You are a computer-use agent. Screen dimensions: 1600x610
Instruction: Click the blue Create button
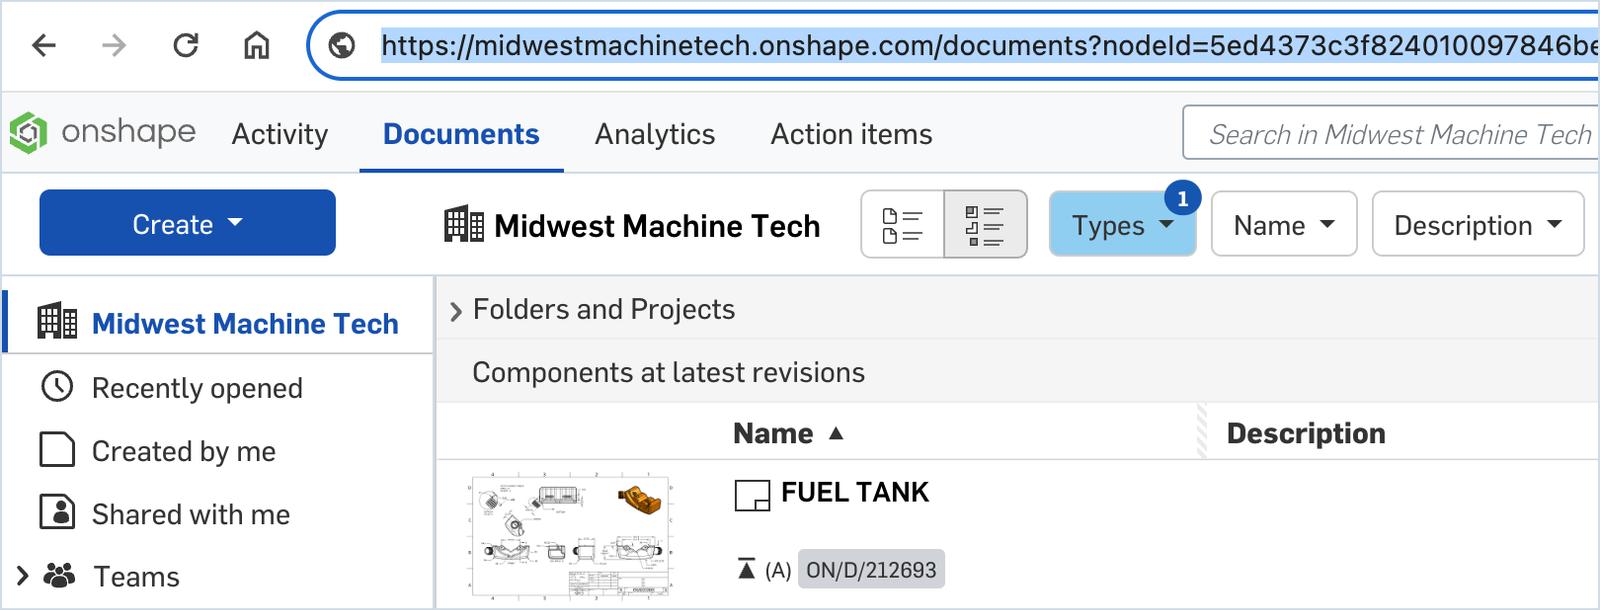tap(187, 223)
